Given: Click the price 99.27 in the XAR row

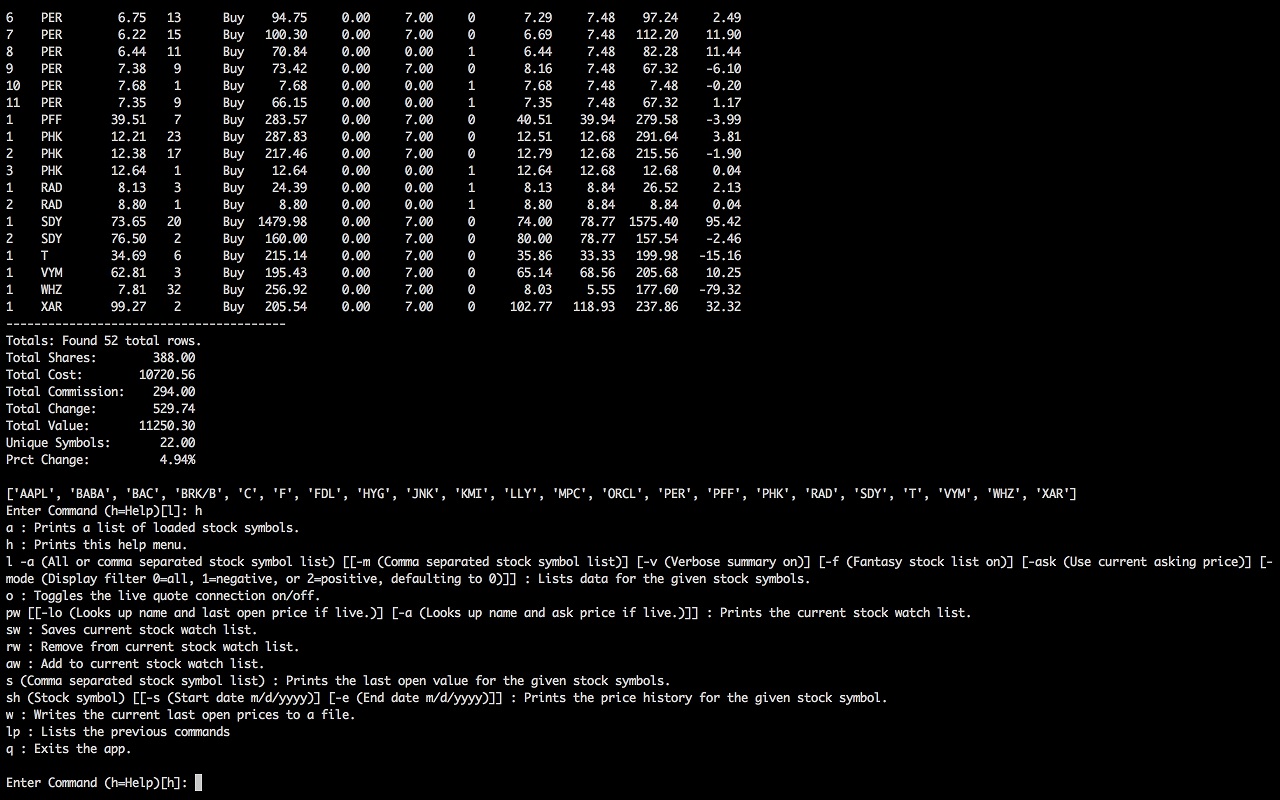Looking at the screenshot, I should coord(129,307).
